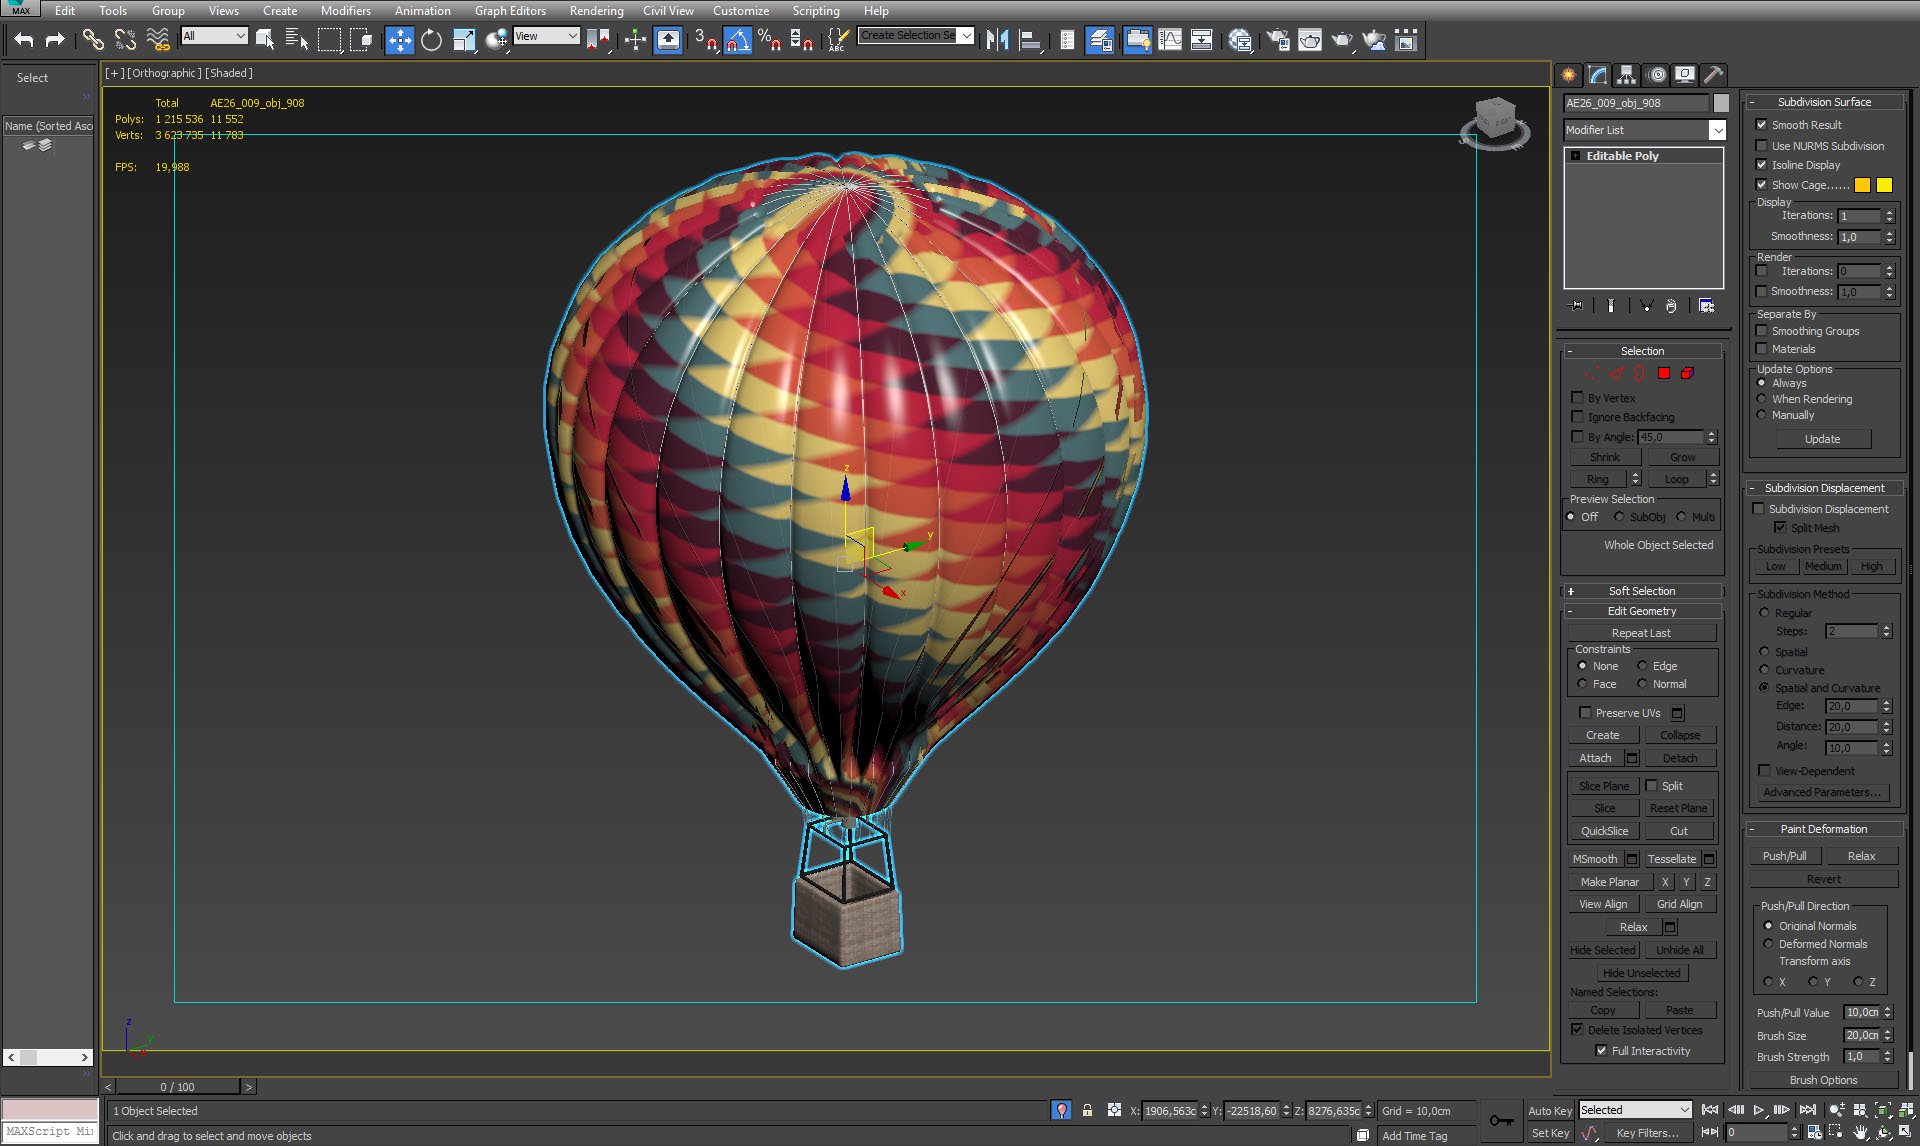Open the Customize menu

[x=741, y=10]
